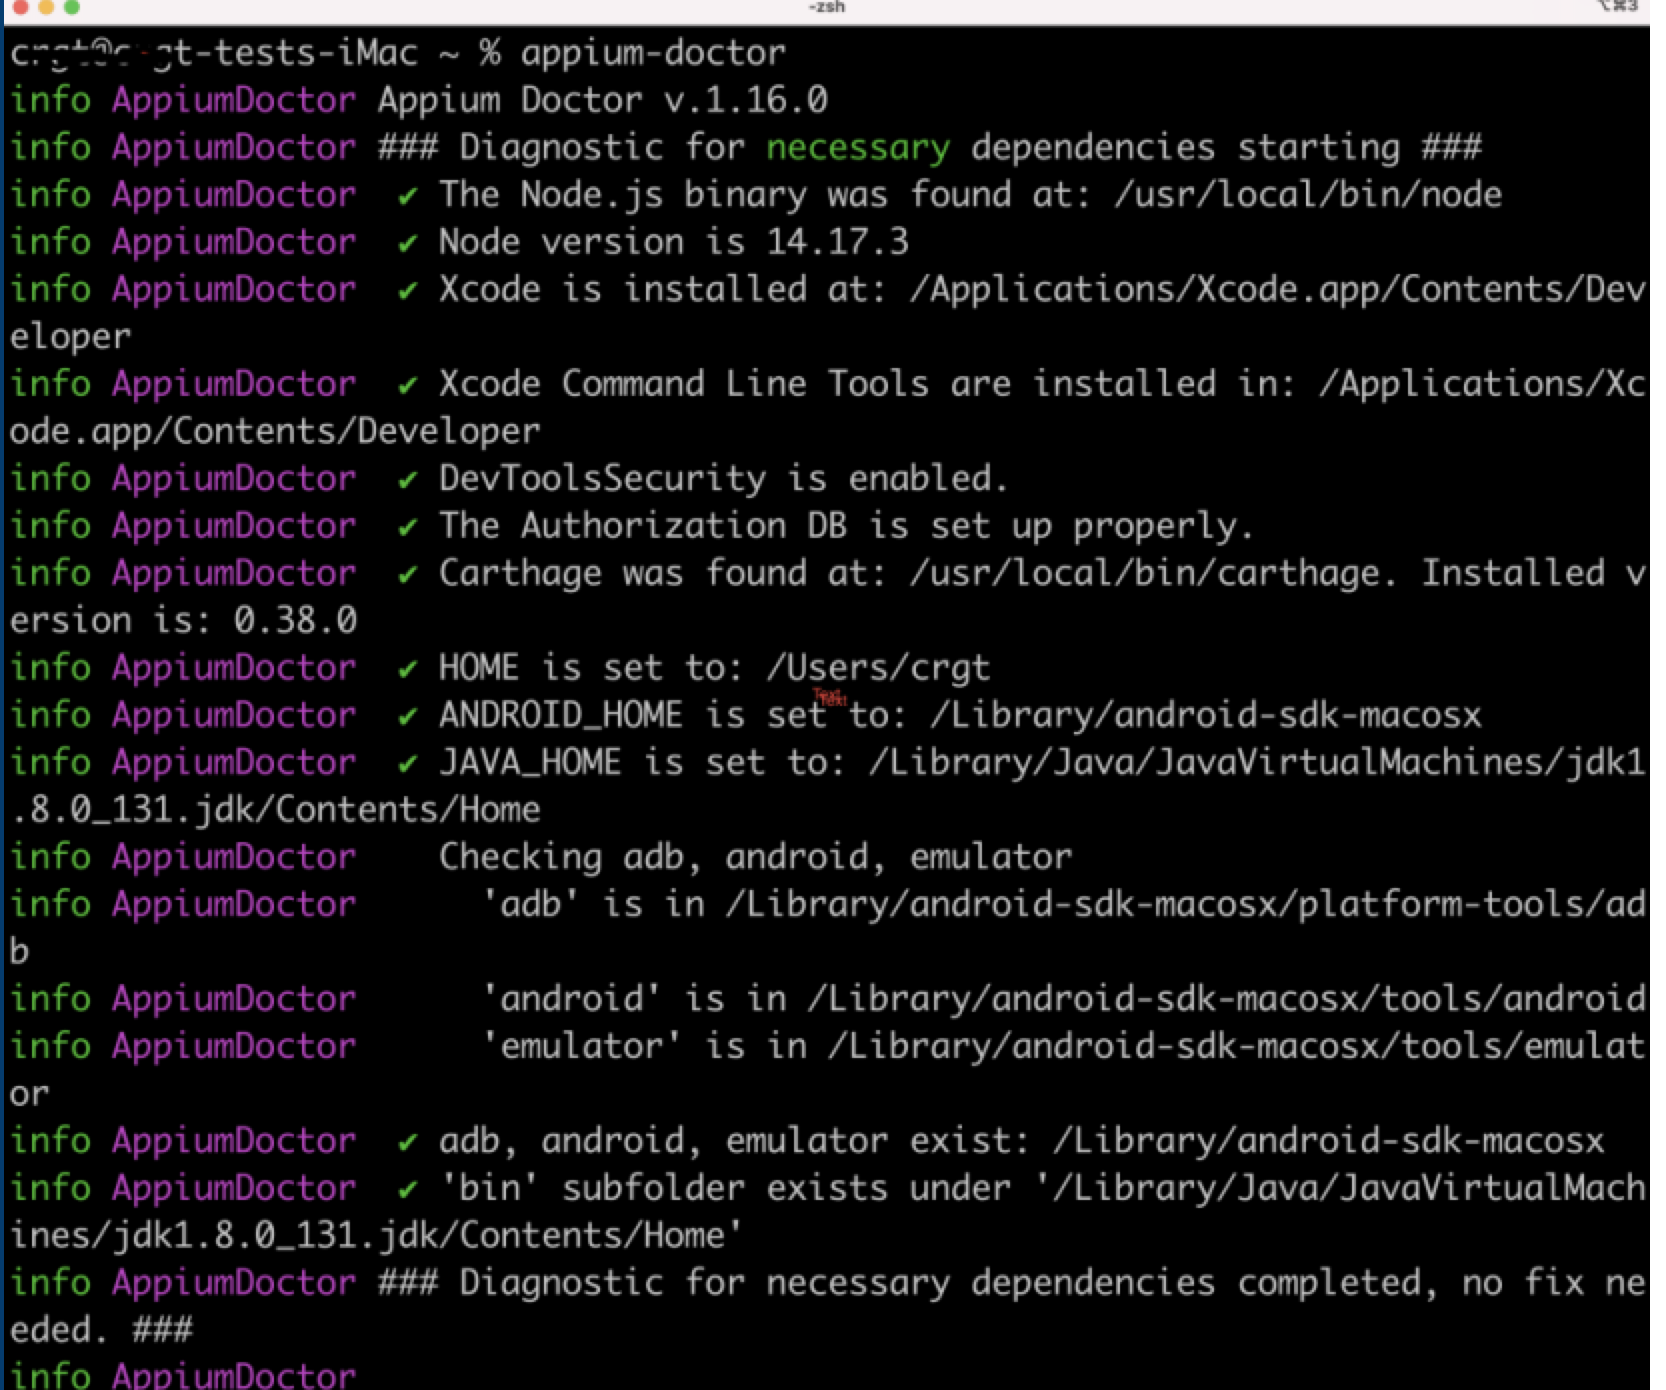Click checkmark beside "'bin' subfolder exists"
1666x1390 pixels.
[407, 1190]
